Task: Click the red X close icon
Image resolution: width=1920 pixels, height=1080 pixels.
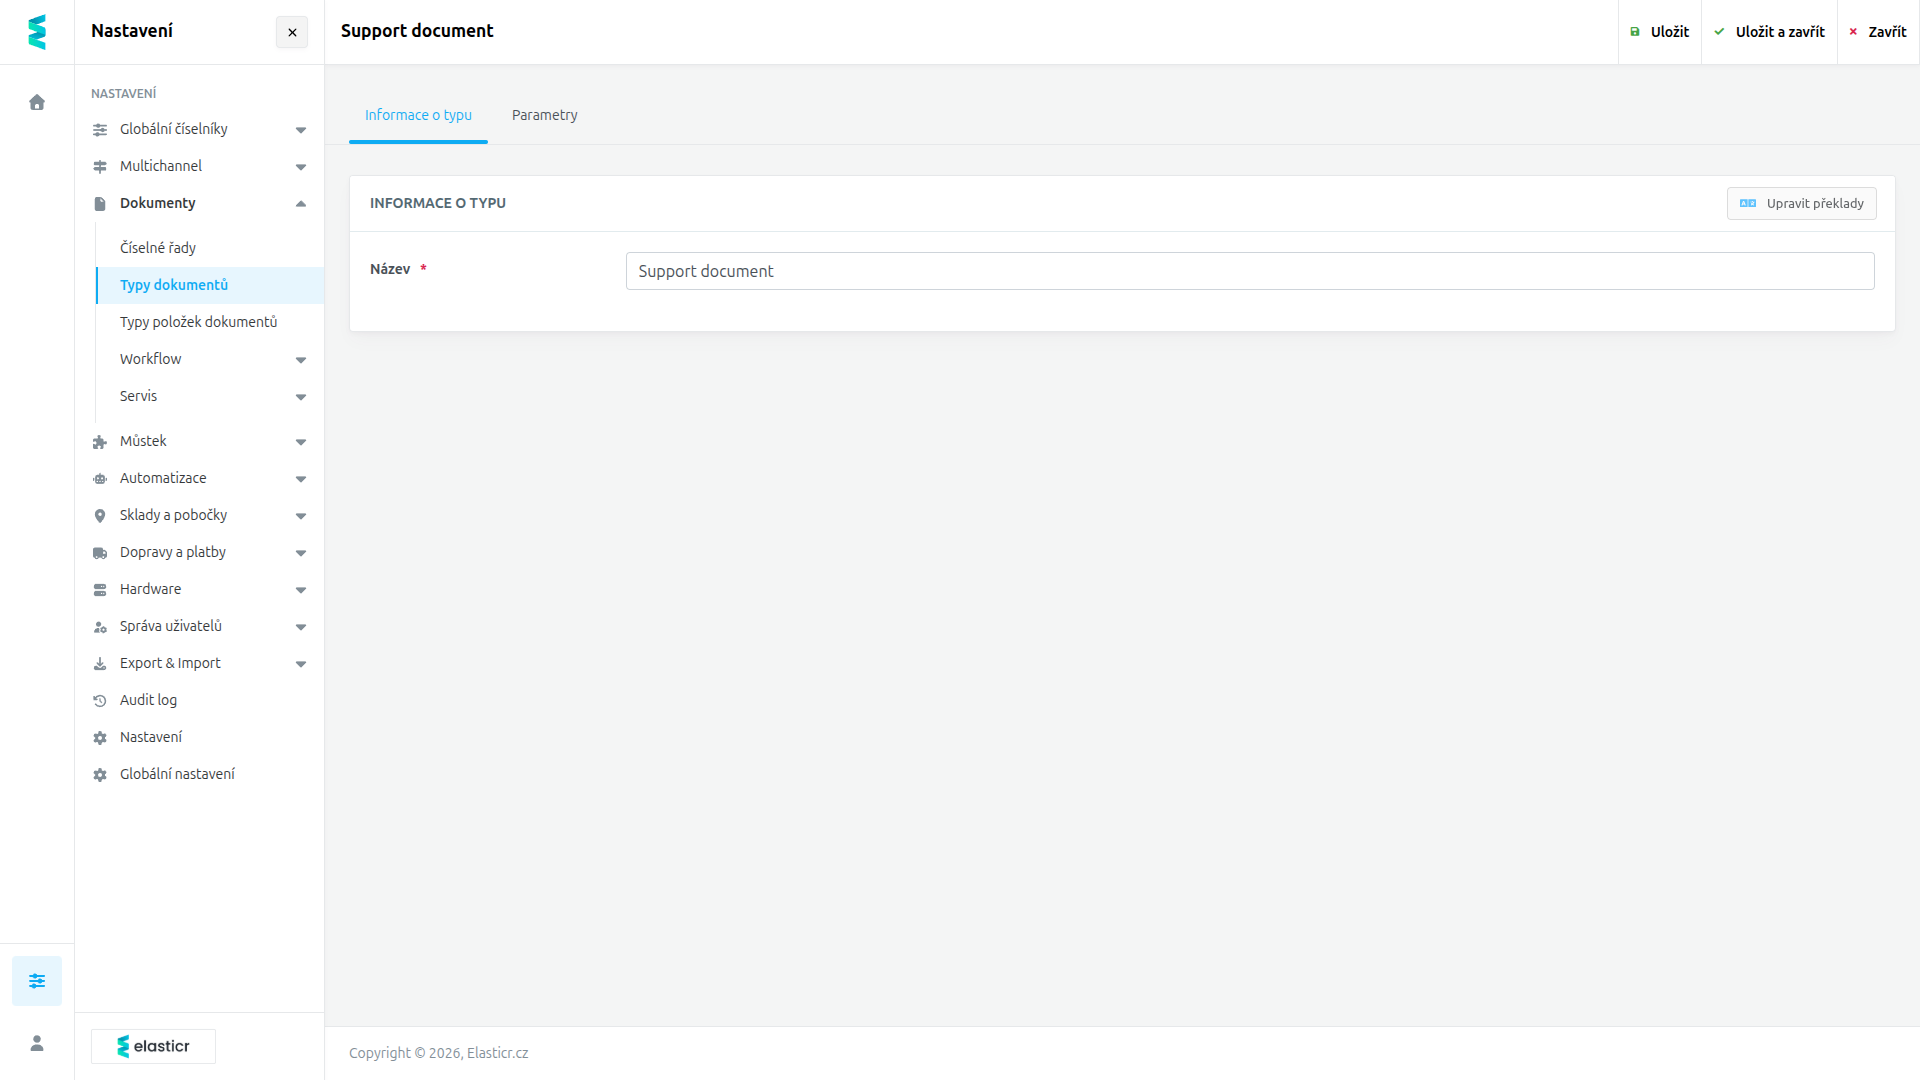Action: tap(1853, 32)
